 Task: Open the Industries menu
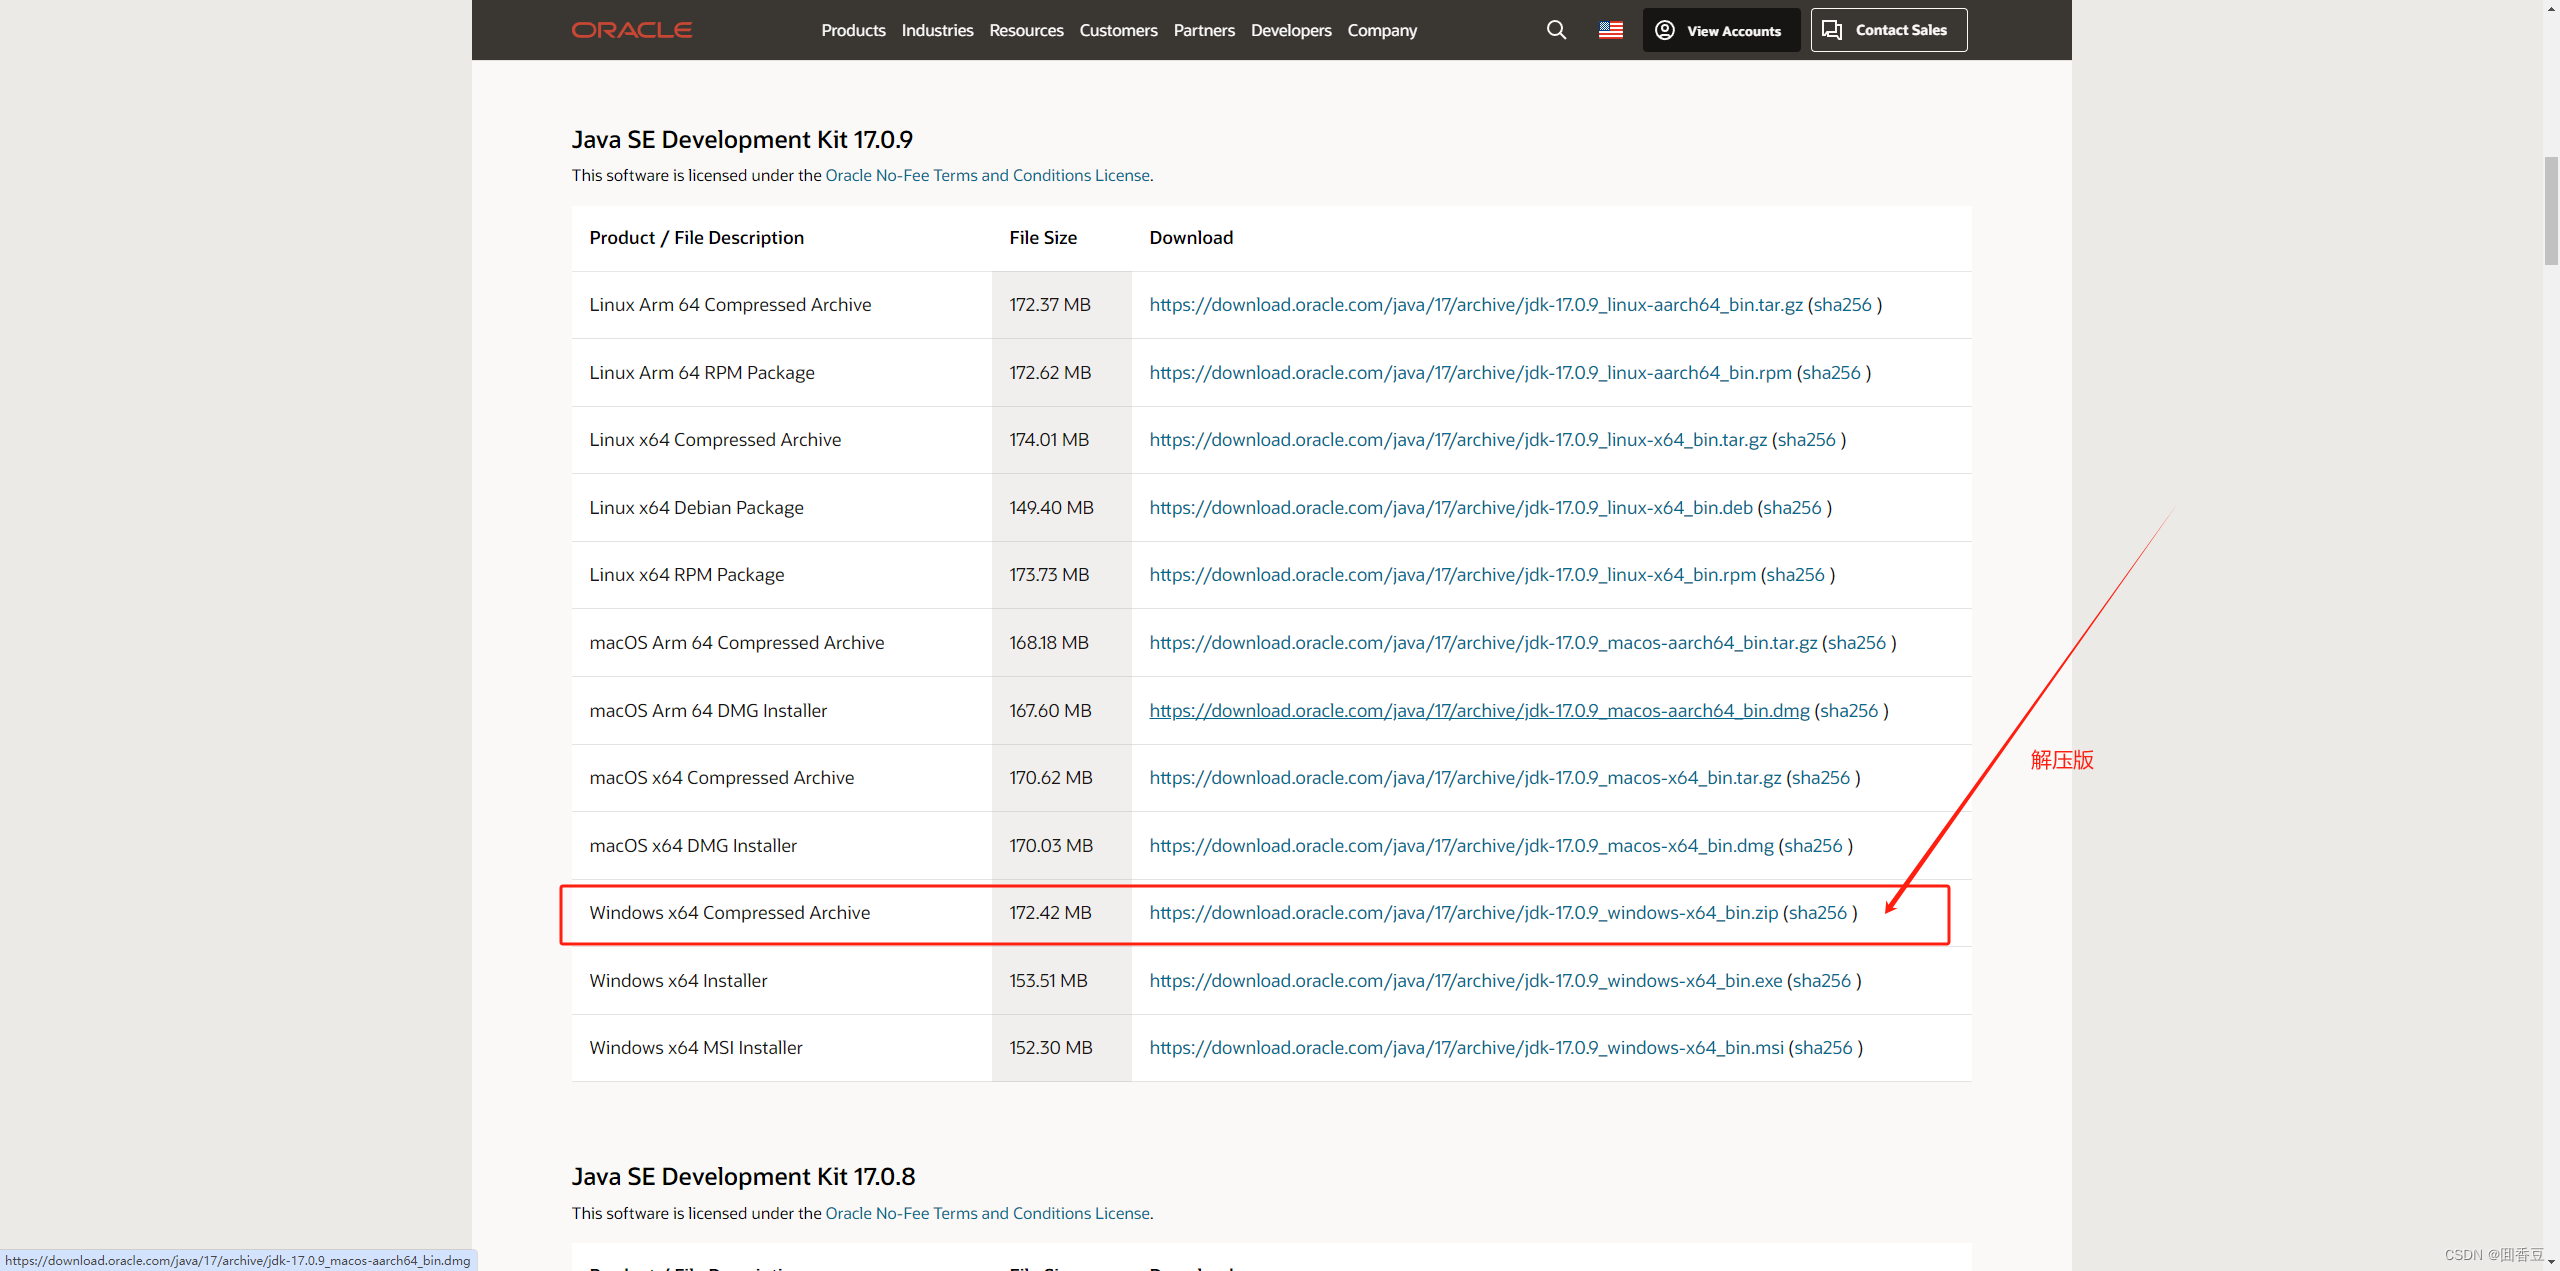pyautogui.click(x=936, y=30)
